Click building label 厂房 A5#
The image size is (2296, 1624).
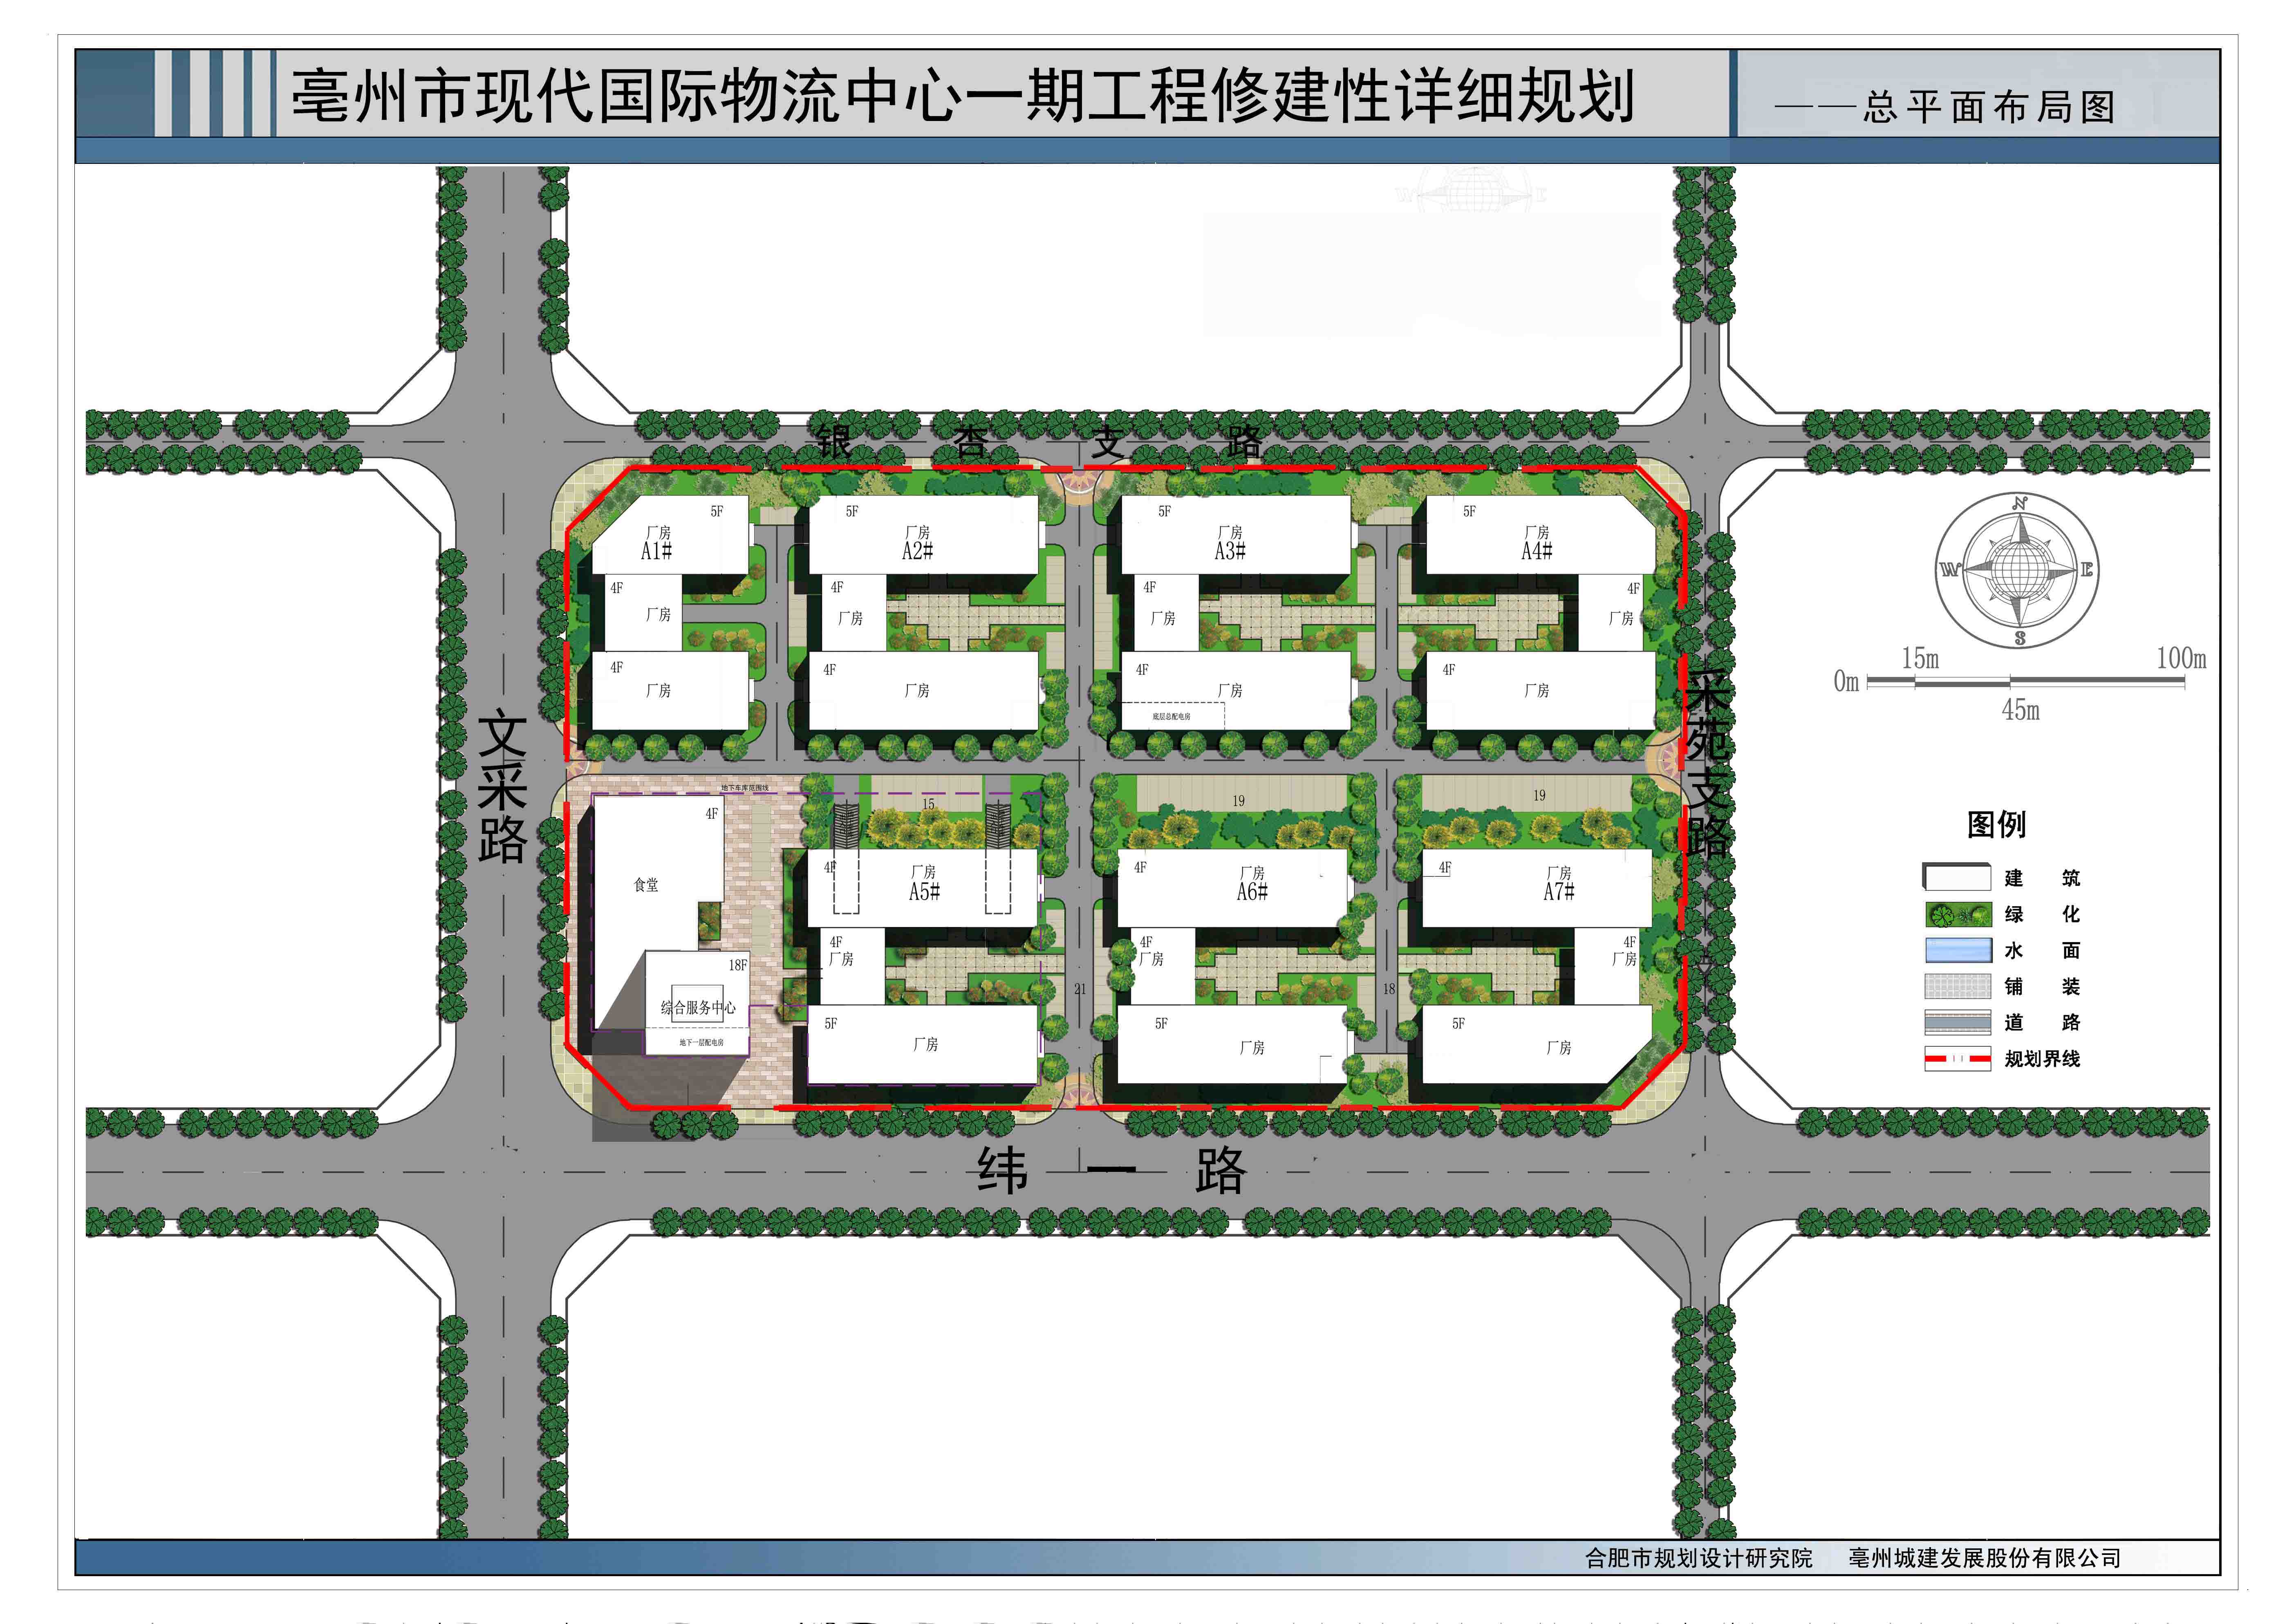(924, 883)
